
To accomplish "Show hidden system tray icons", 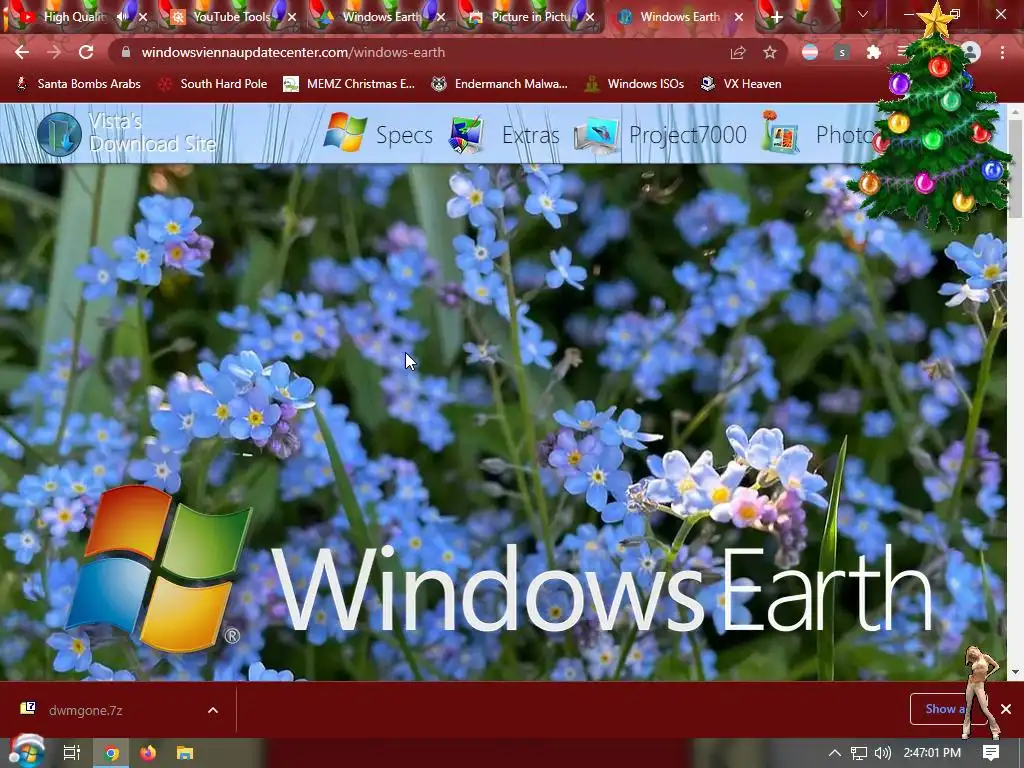I will [834, 753].
